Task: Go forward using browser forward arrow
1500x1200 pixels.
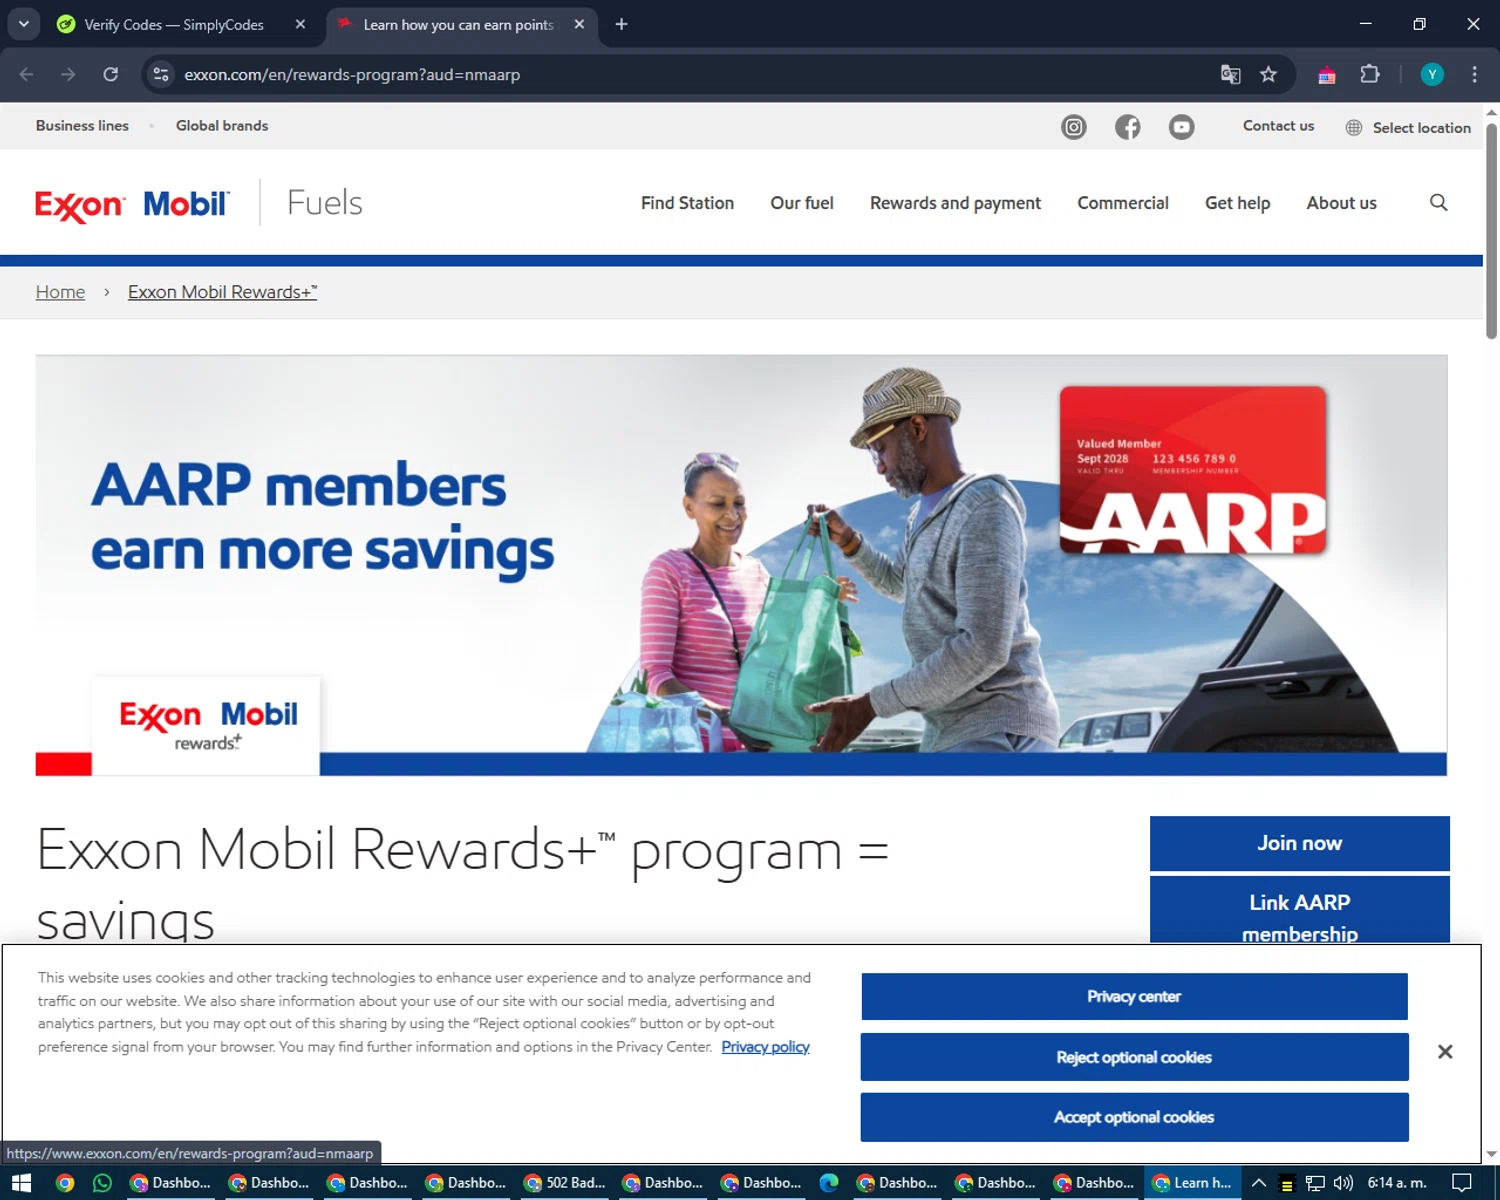Action: tap(68, 74)
